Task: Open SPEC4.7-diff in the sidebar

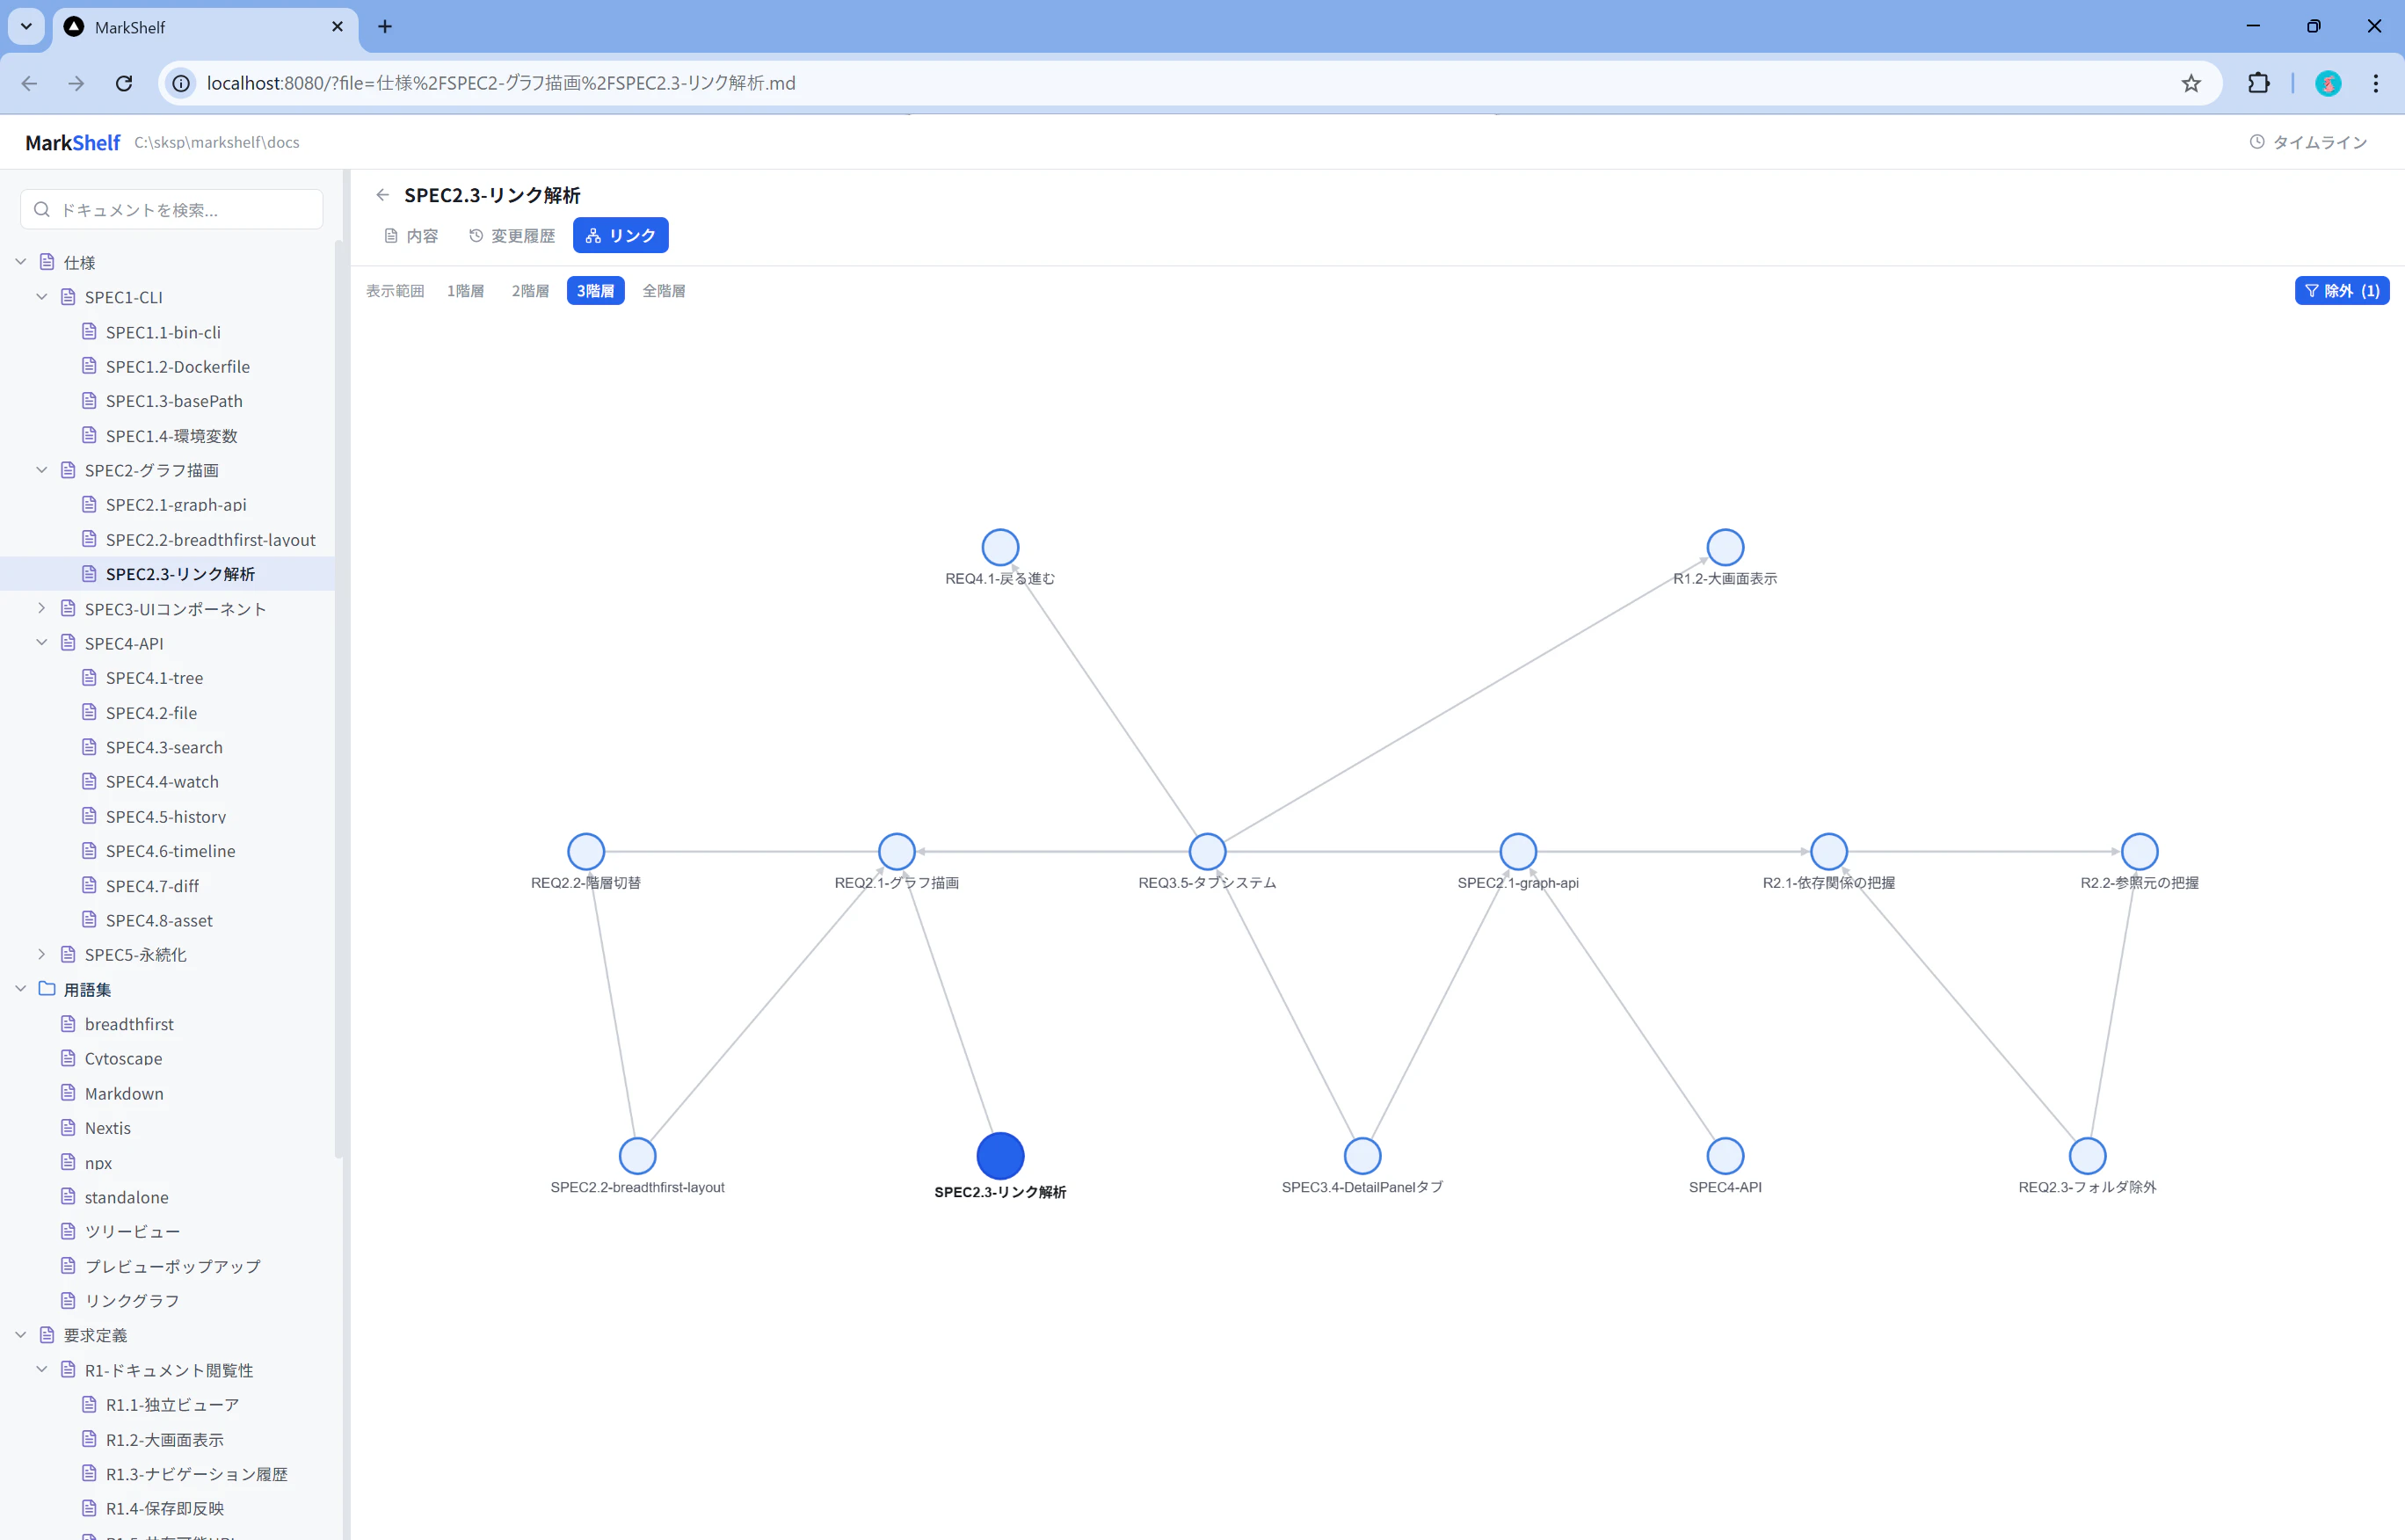Action: pos(152,886)
